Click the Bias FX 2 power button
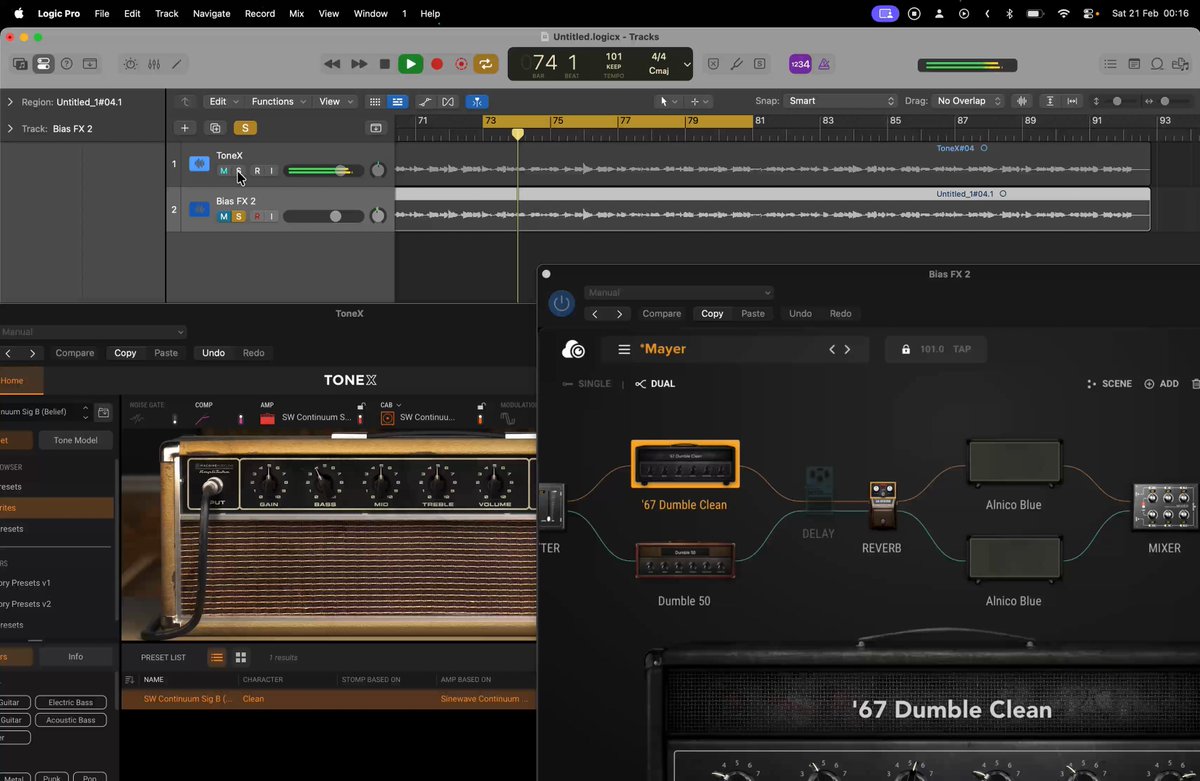The width and height of the screenshot is (1200, 781). point(562,303)
